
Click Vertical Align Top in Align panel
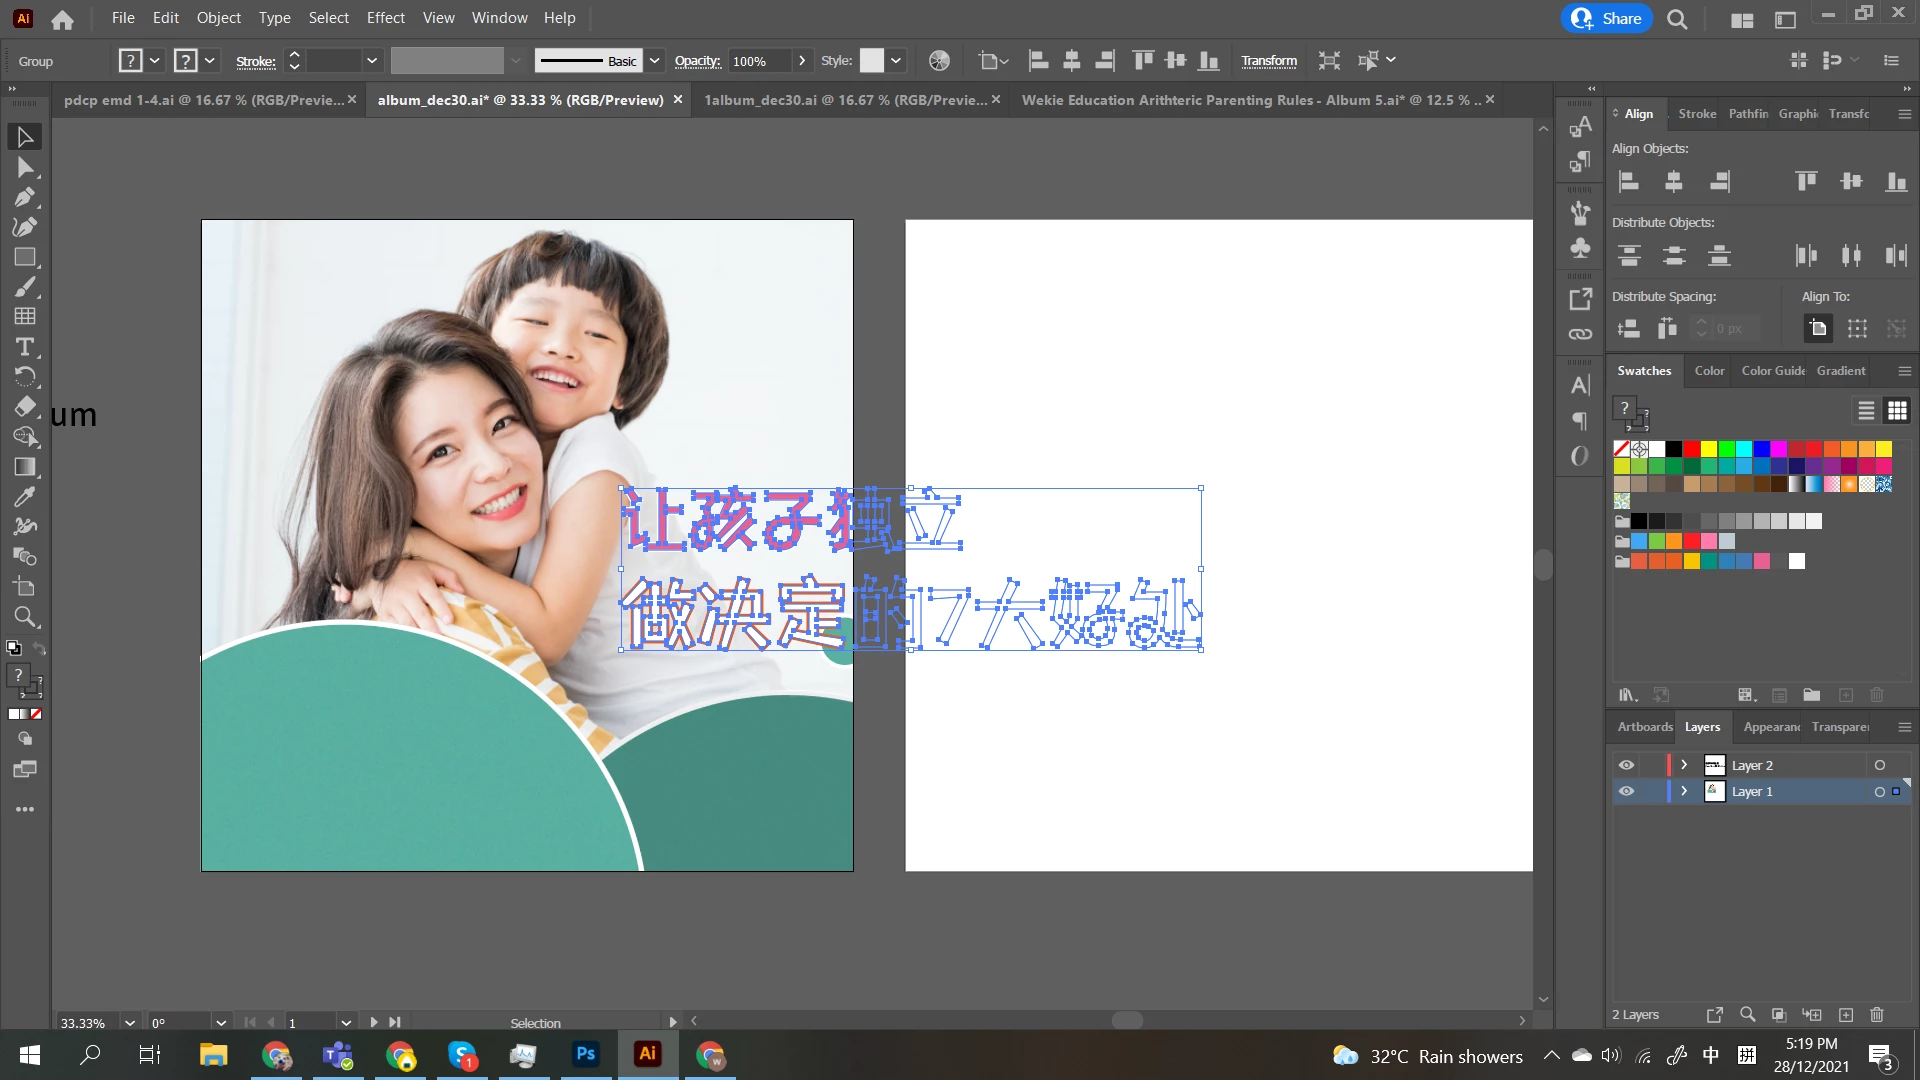[1806, 181]
